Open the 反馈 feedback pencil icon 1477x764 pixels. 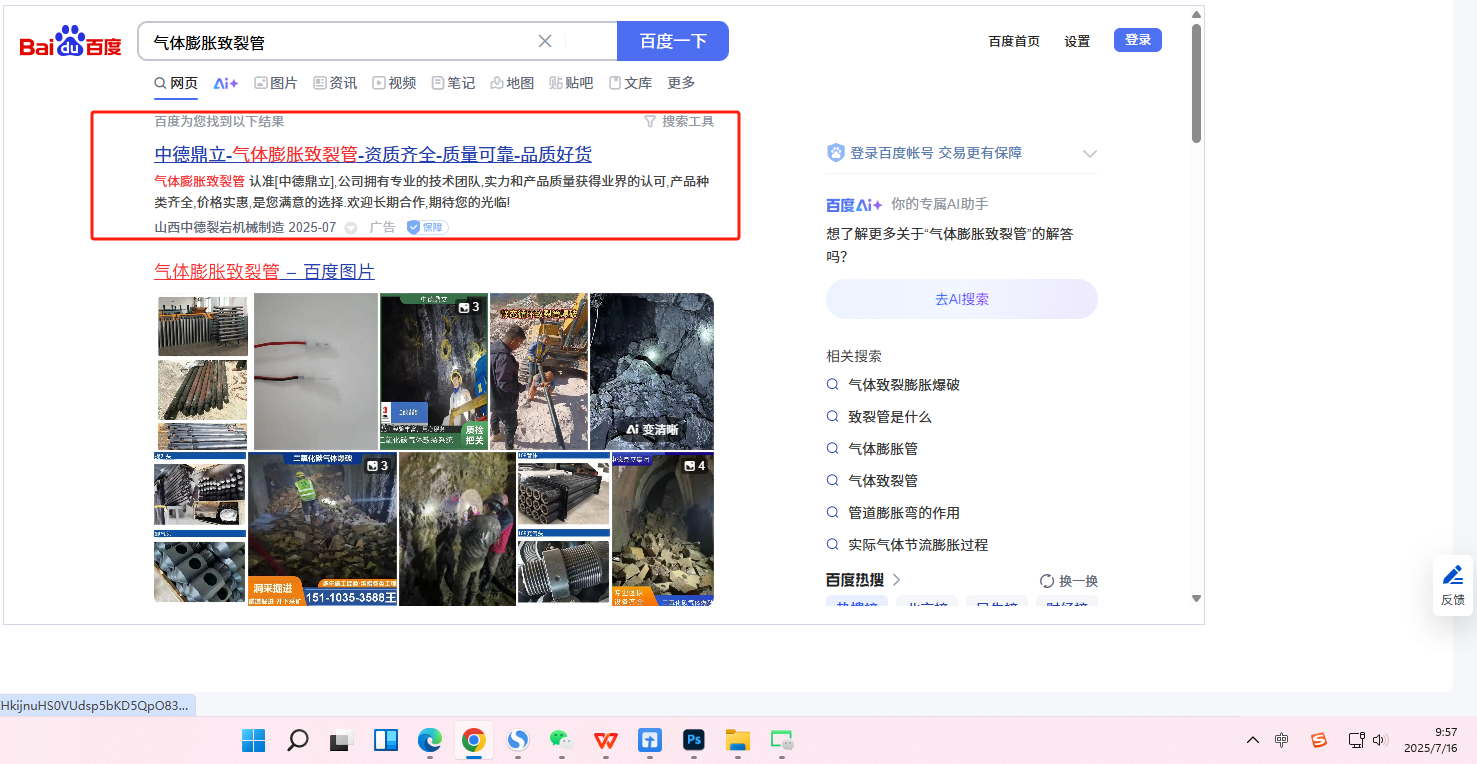click(x=1453, y=584)
